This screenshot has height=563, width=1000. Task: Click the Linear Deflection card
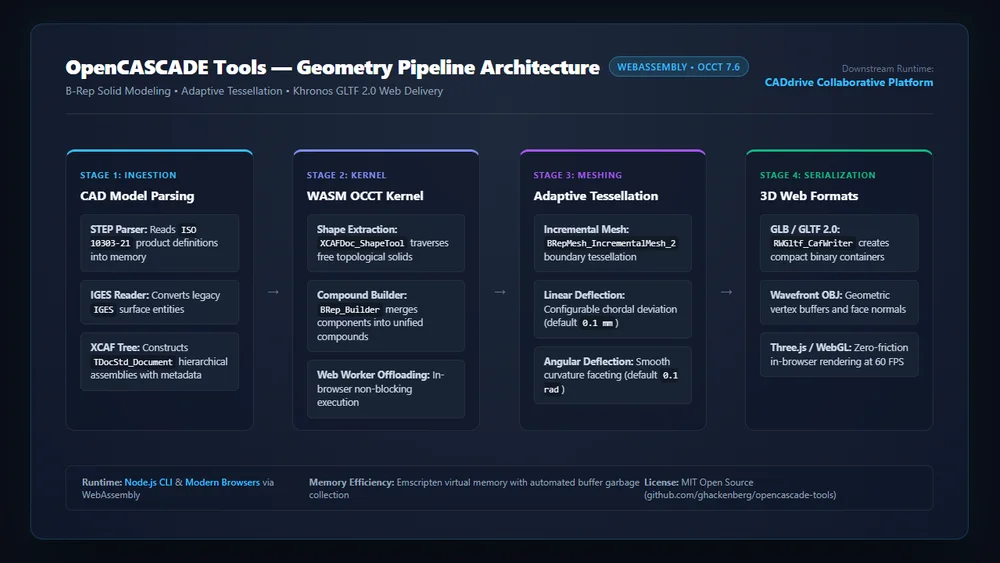[613, 309]
